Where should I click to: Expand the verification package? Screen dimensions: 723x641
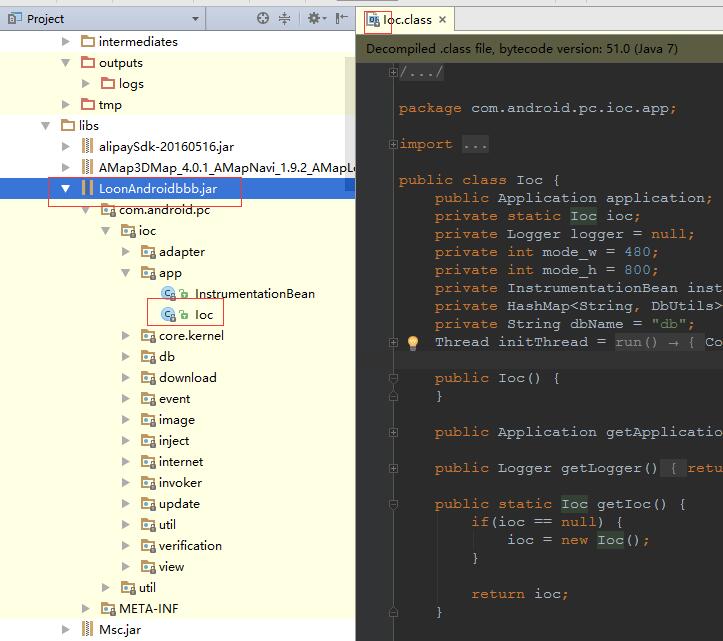tap(125, 546)
